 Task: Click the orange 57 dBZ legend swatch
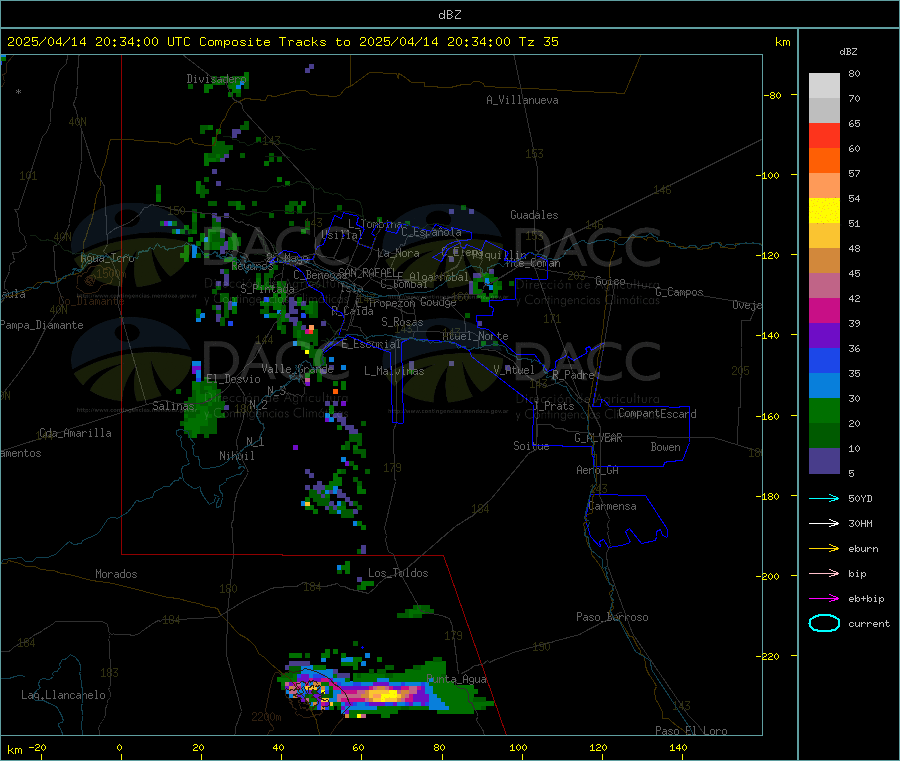click(x=824, y=160)
